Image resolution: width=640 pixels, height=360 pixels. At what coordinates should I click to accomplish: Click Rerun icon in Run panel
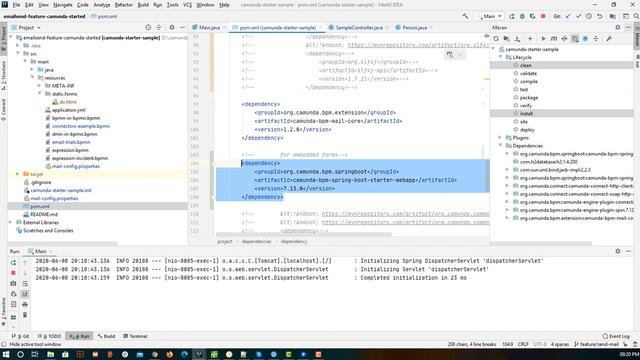(13, 262)
